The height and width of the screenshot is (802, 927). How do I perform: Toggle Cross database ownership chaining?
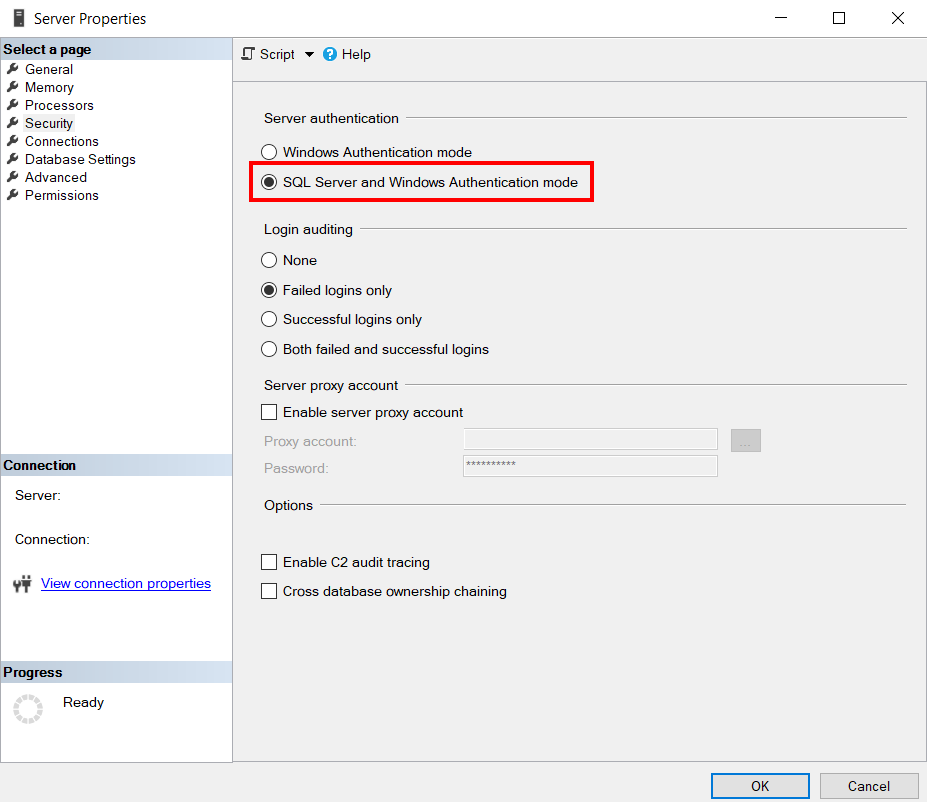click(x=269, y=591)
